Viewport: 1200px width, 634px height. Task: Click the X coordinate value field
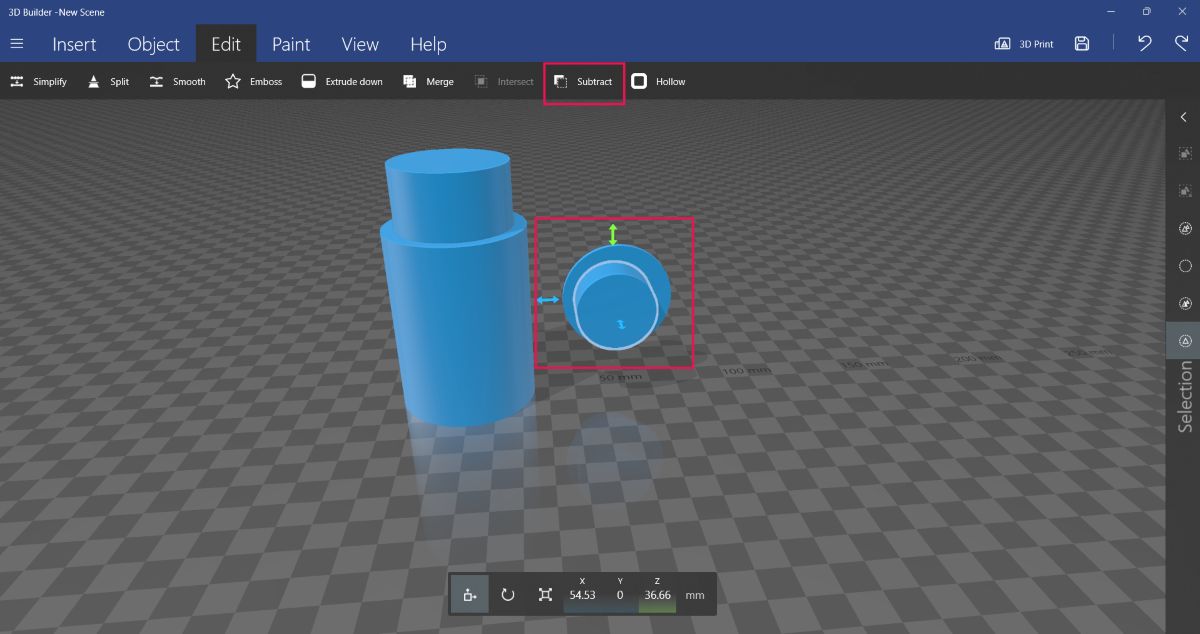(583, 594)
